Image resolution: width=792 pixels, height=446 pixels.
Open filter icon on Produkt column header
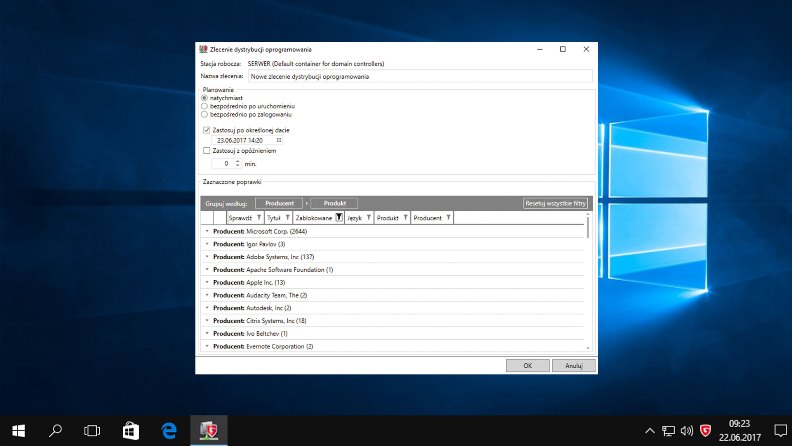tap(406, 218)
